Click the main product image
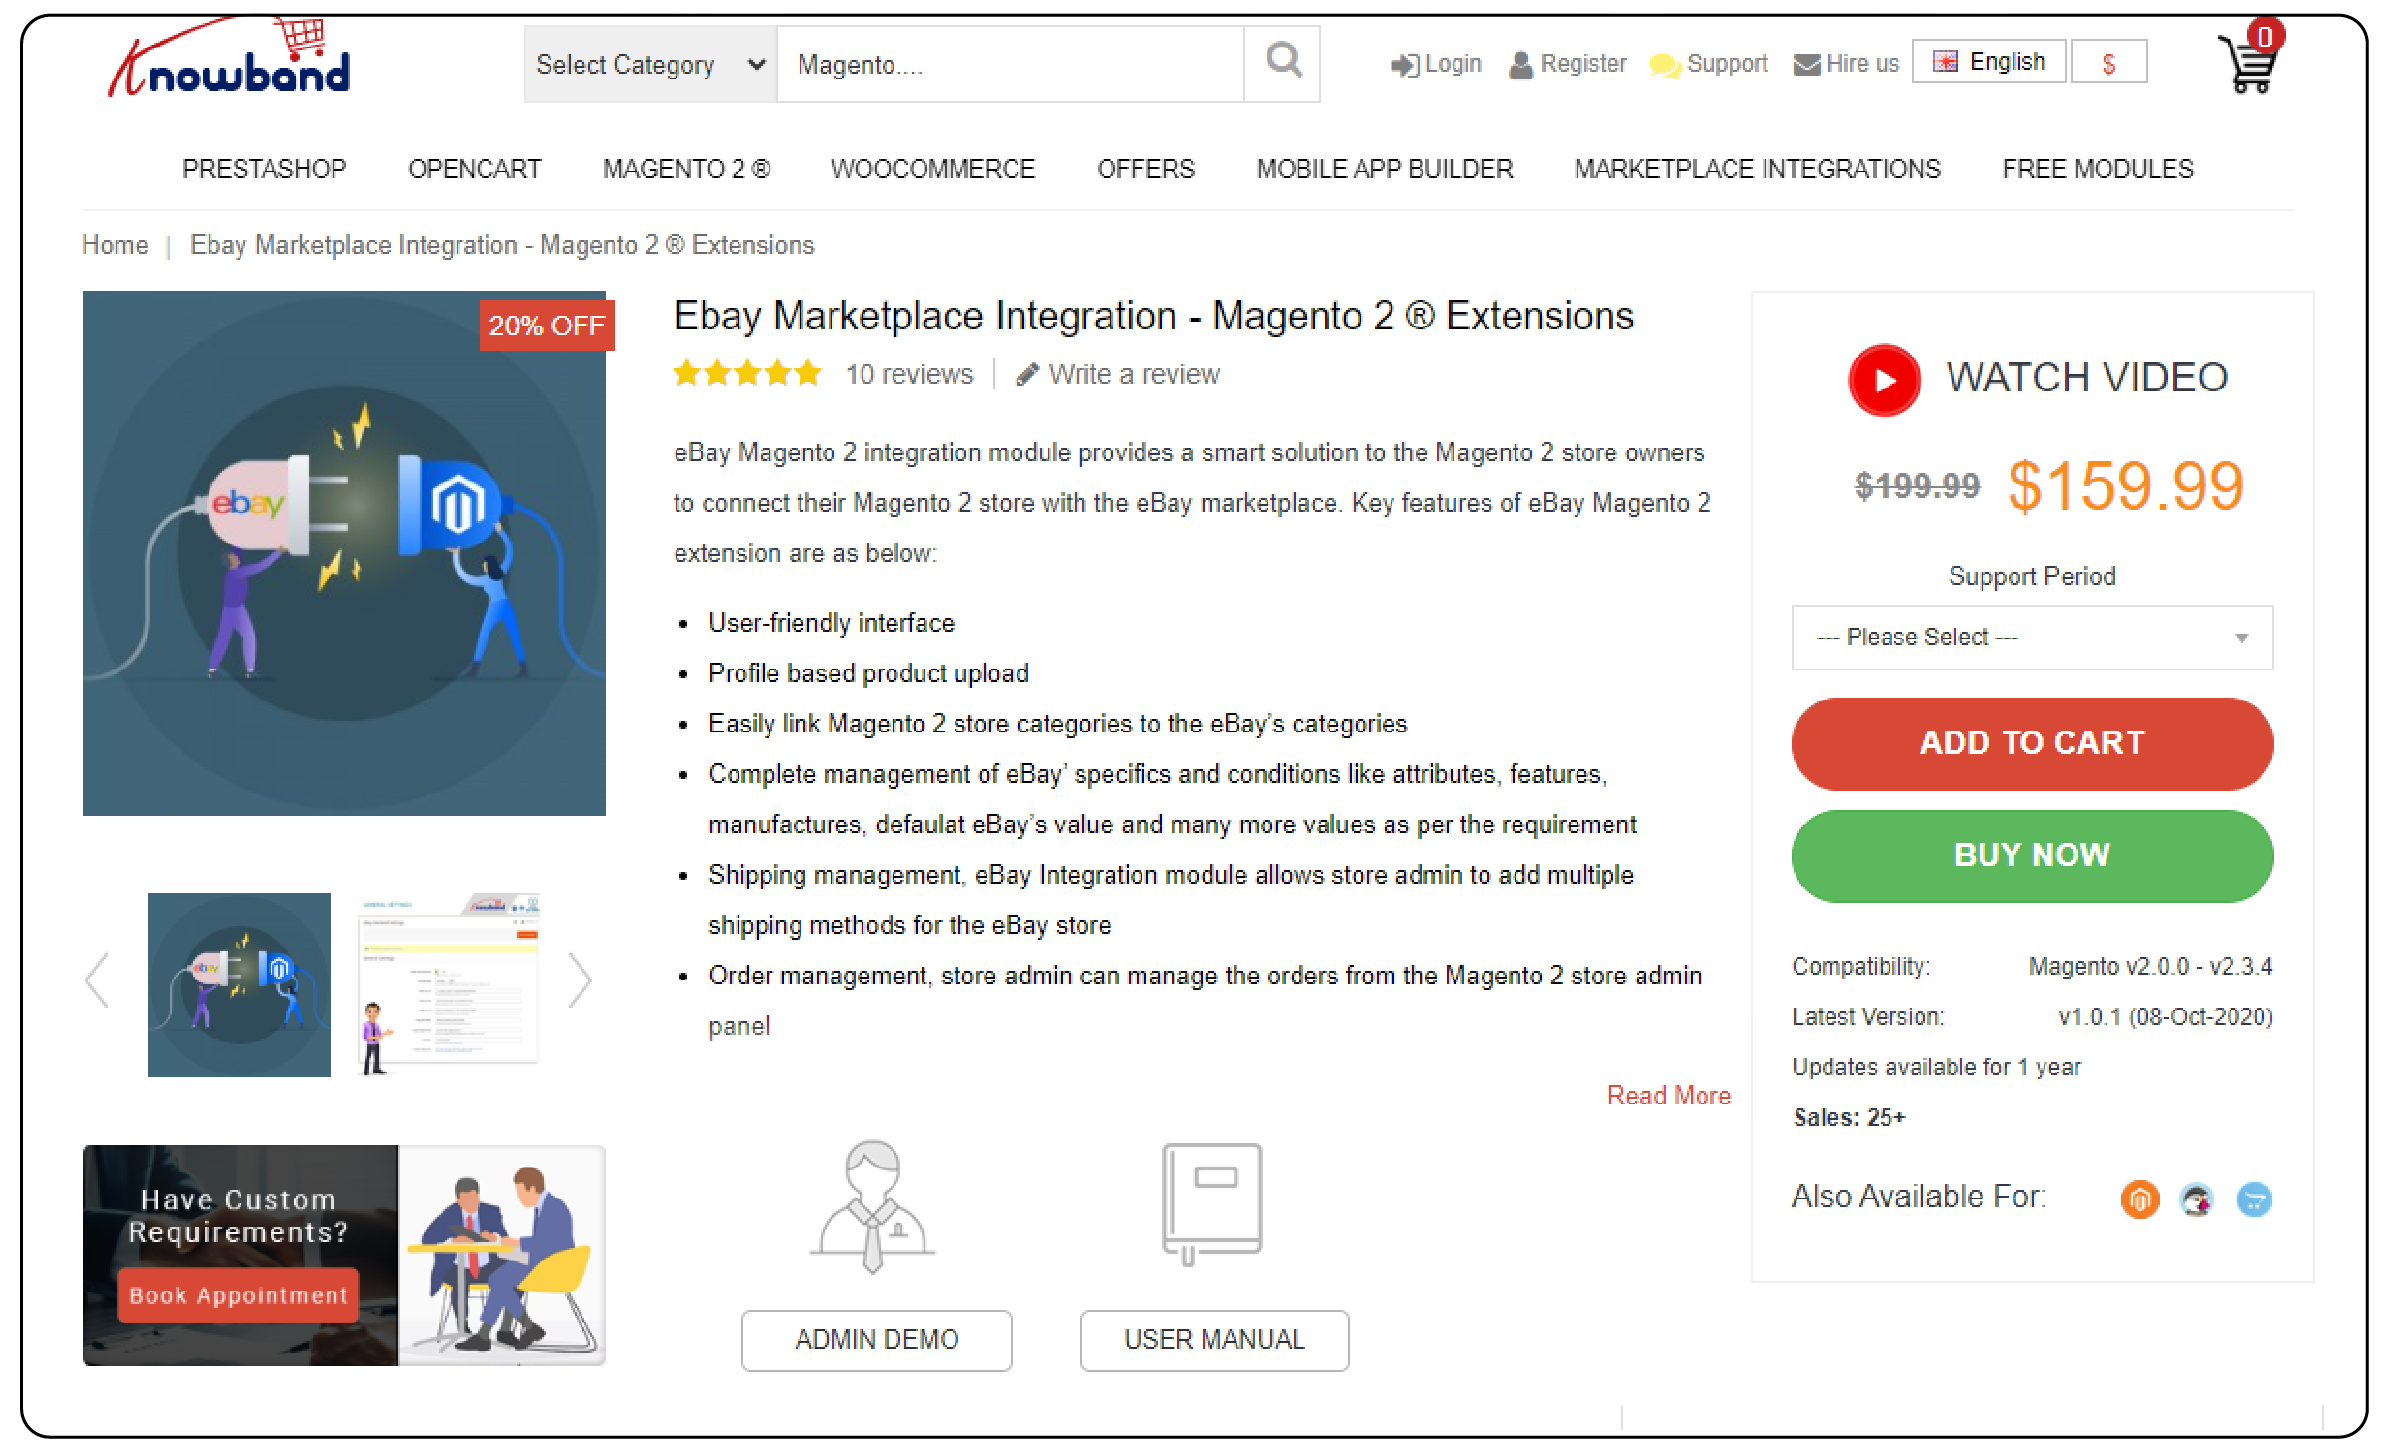Image resolution: width=2389 pixels, height=1447 pixels. tap(344, 553)
